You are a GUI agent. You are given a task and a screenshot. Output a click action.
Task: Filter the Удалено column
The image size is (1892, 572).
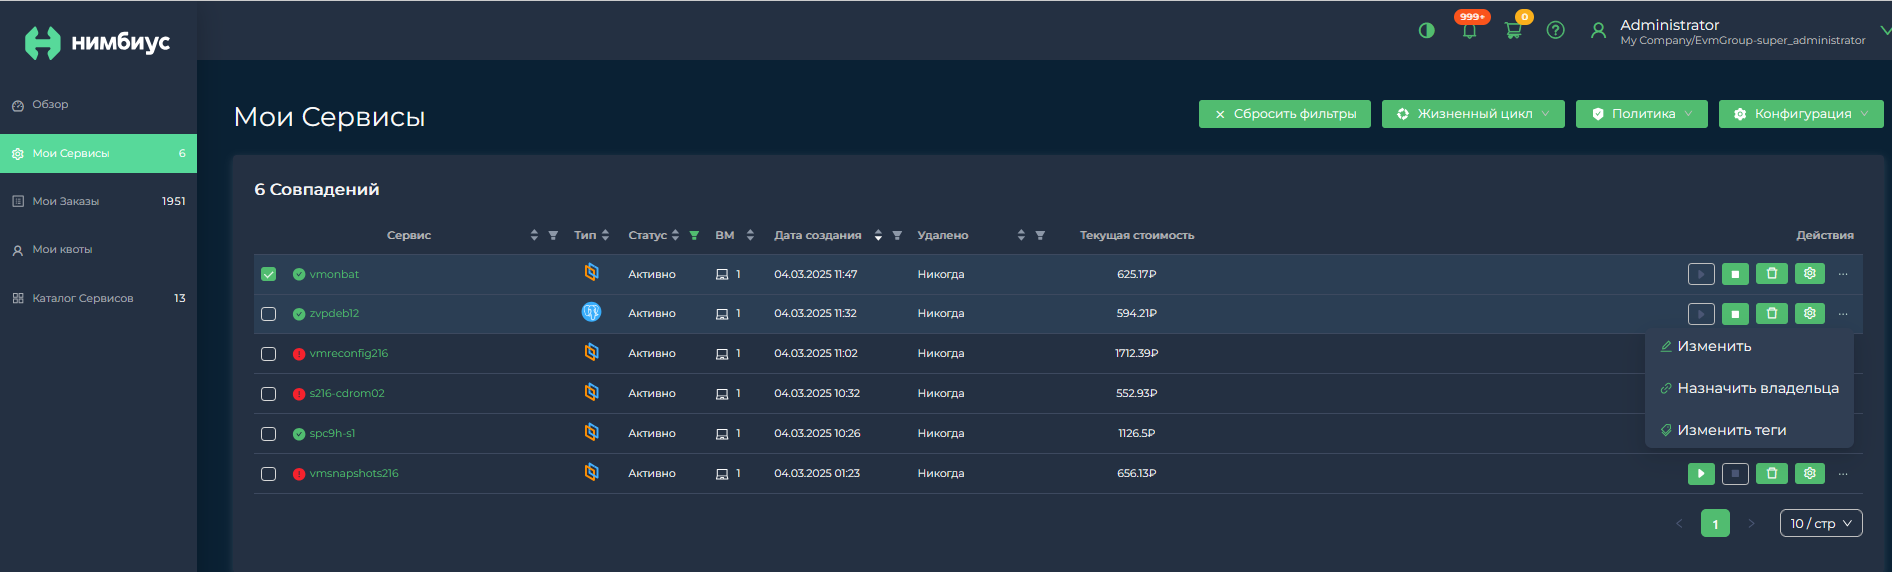1040,236
